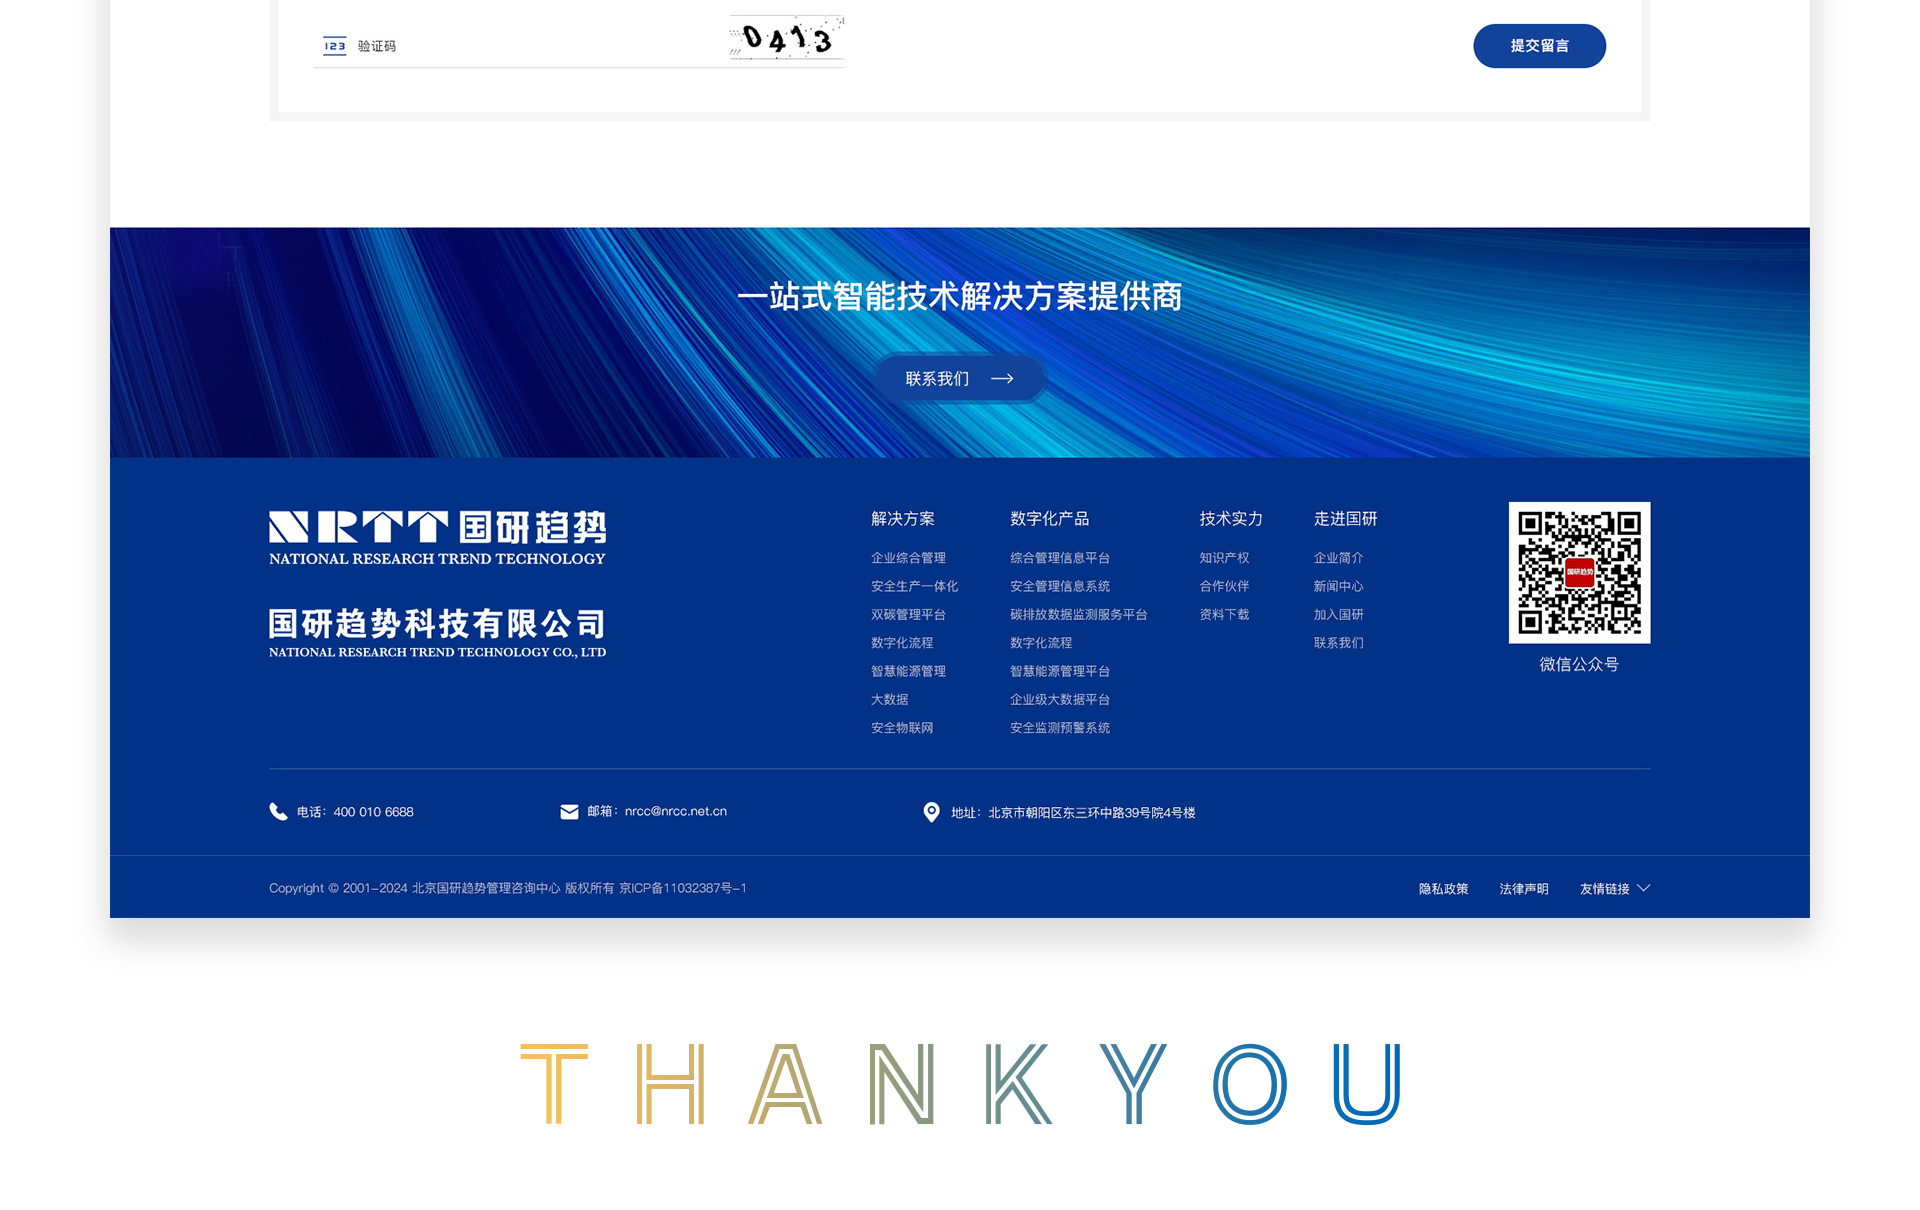Click email address nrcc@nrcc.net.cn
The image size is (1920, 1210).
[675, 811]
